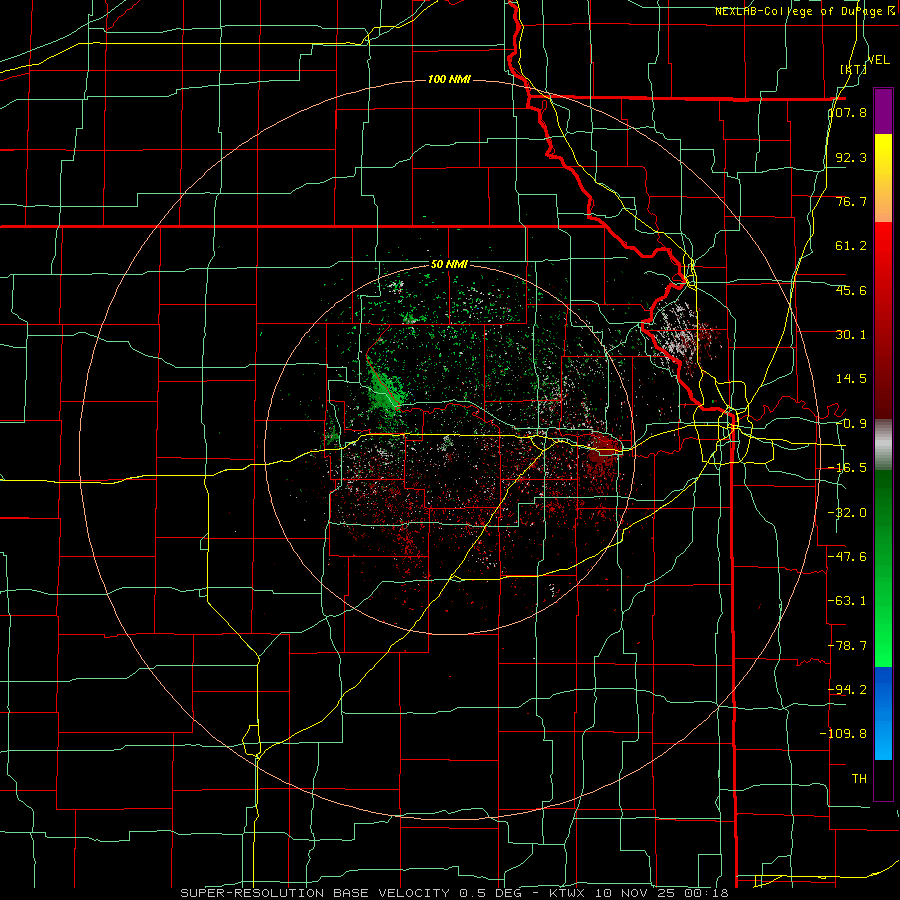
Task: Pick the blue segment of the color bar
Action: pos(883,713)
